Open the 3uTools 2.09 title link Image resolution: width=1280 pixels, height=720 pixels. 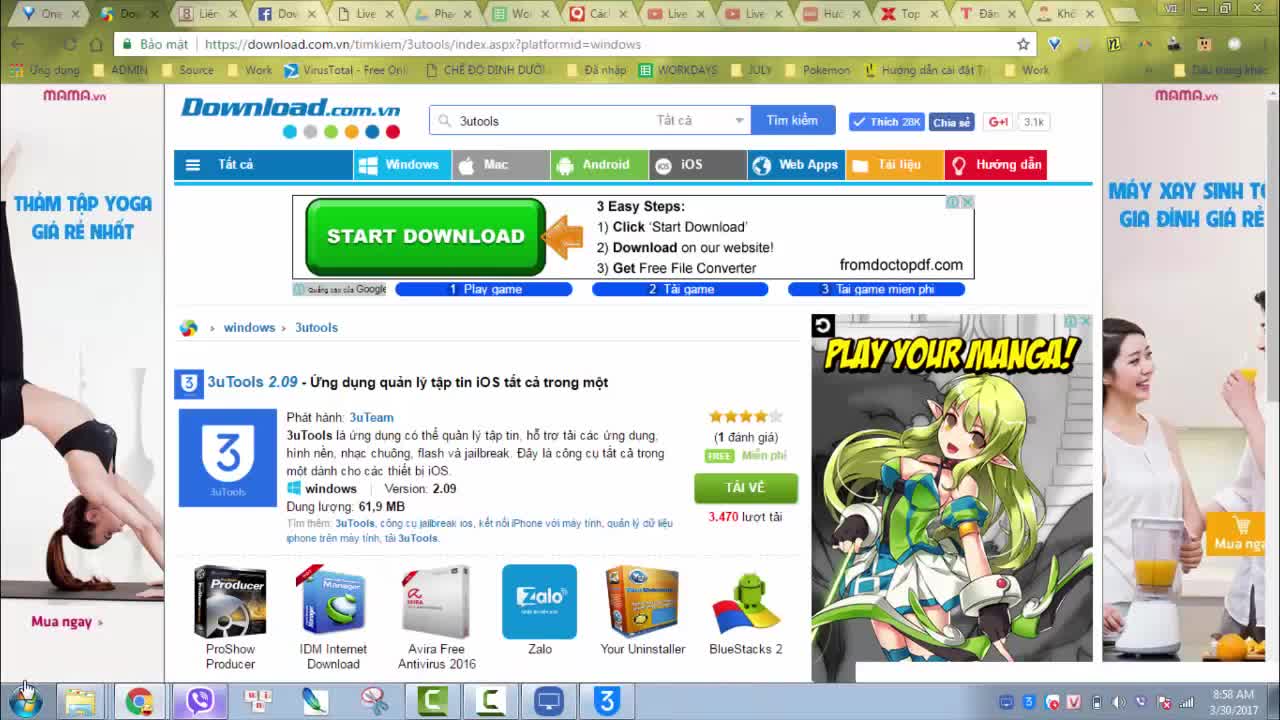click(252, 382)
